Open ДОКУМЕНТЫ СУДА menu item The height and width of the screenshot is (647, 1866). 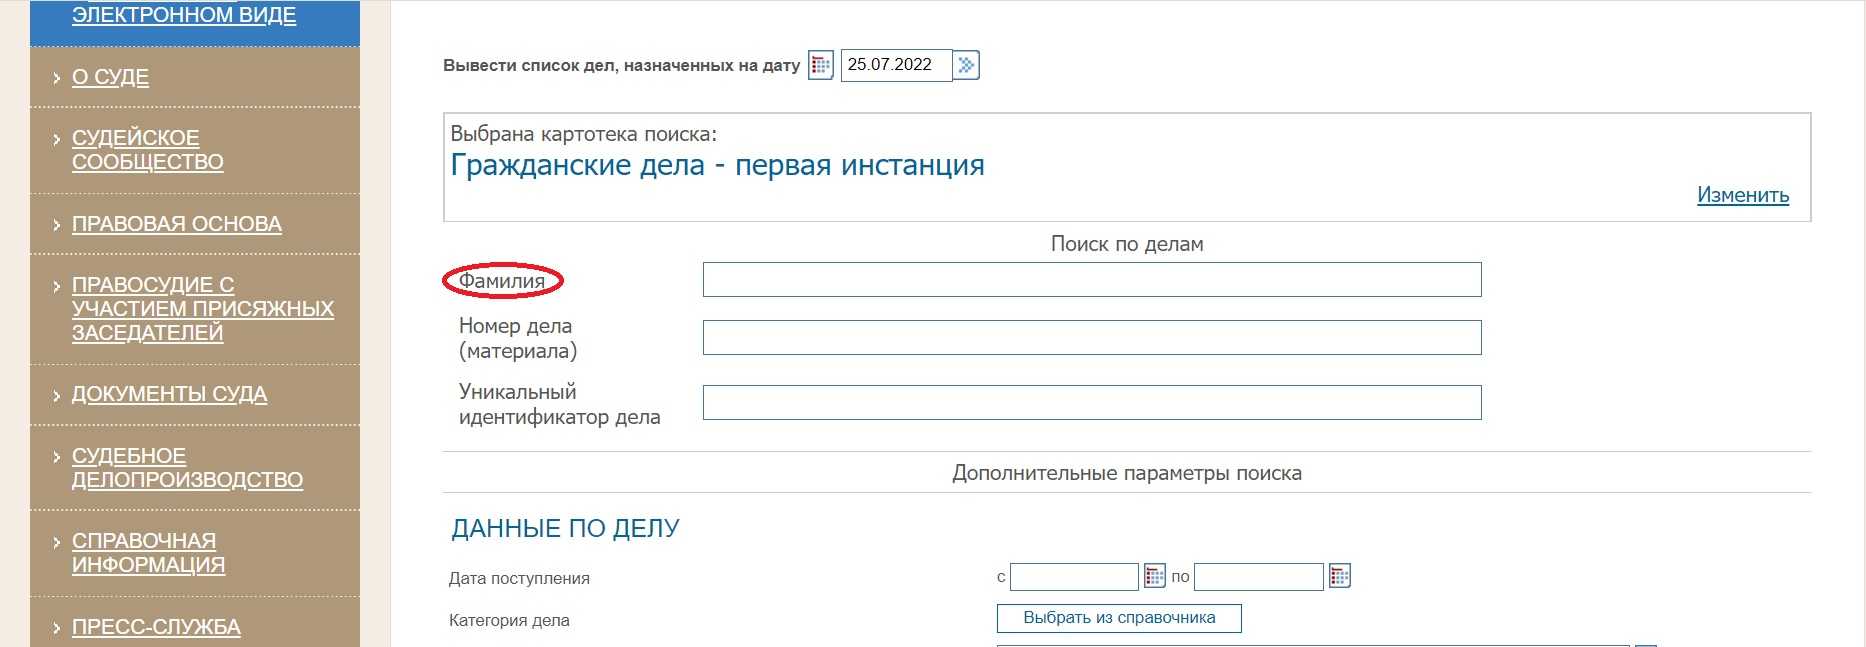point(169,394)
